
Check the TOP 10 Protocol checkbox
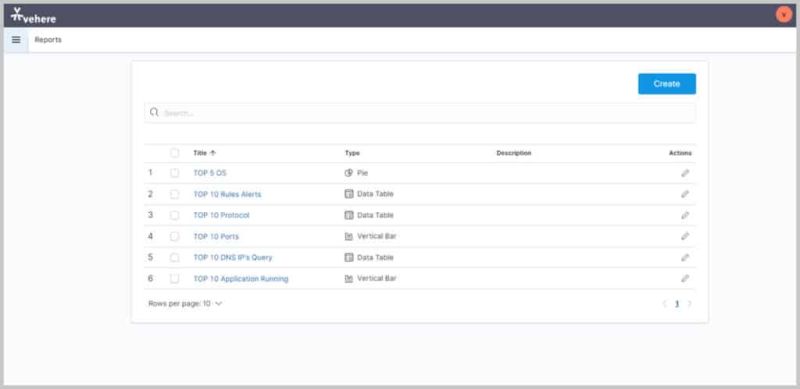pyautogui.click(x=174, y=215)
